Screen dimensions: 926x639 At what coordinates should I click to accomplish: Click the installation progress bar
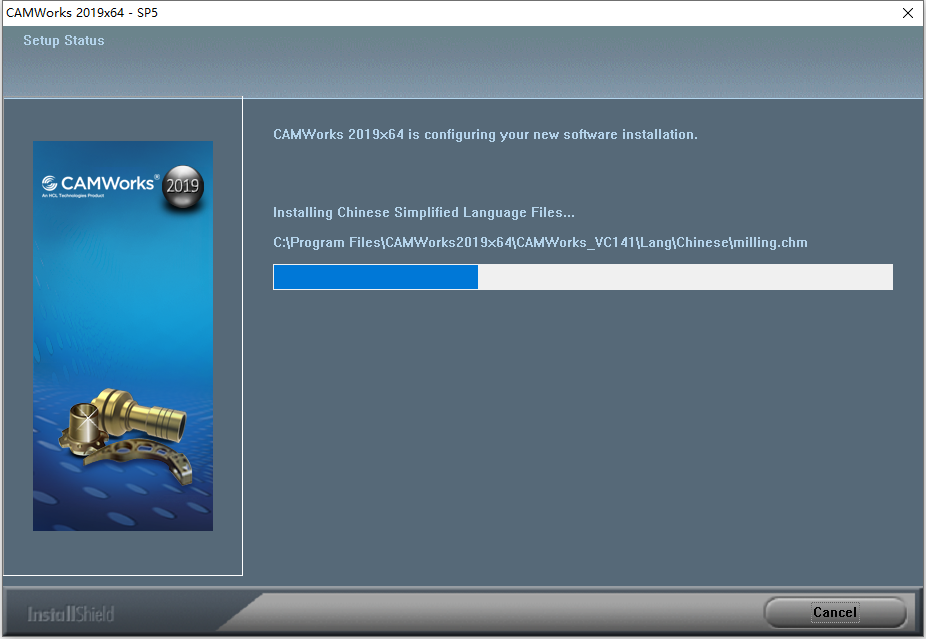pos(583,277)
